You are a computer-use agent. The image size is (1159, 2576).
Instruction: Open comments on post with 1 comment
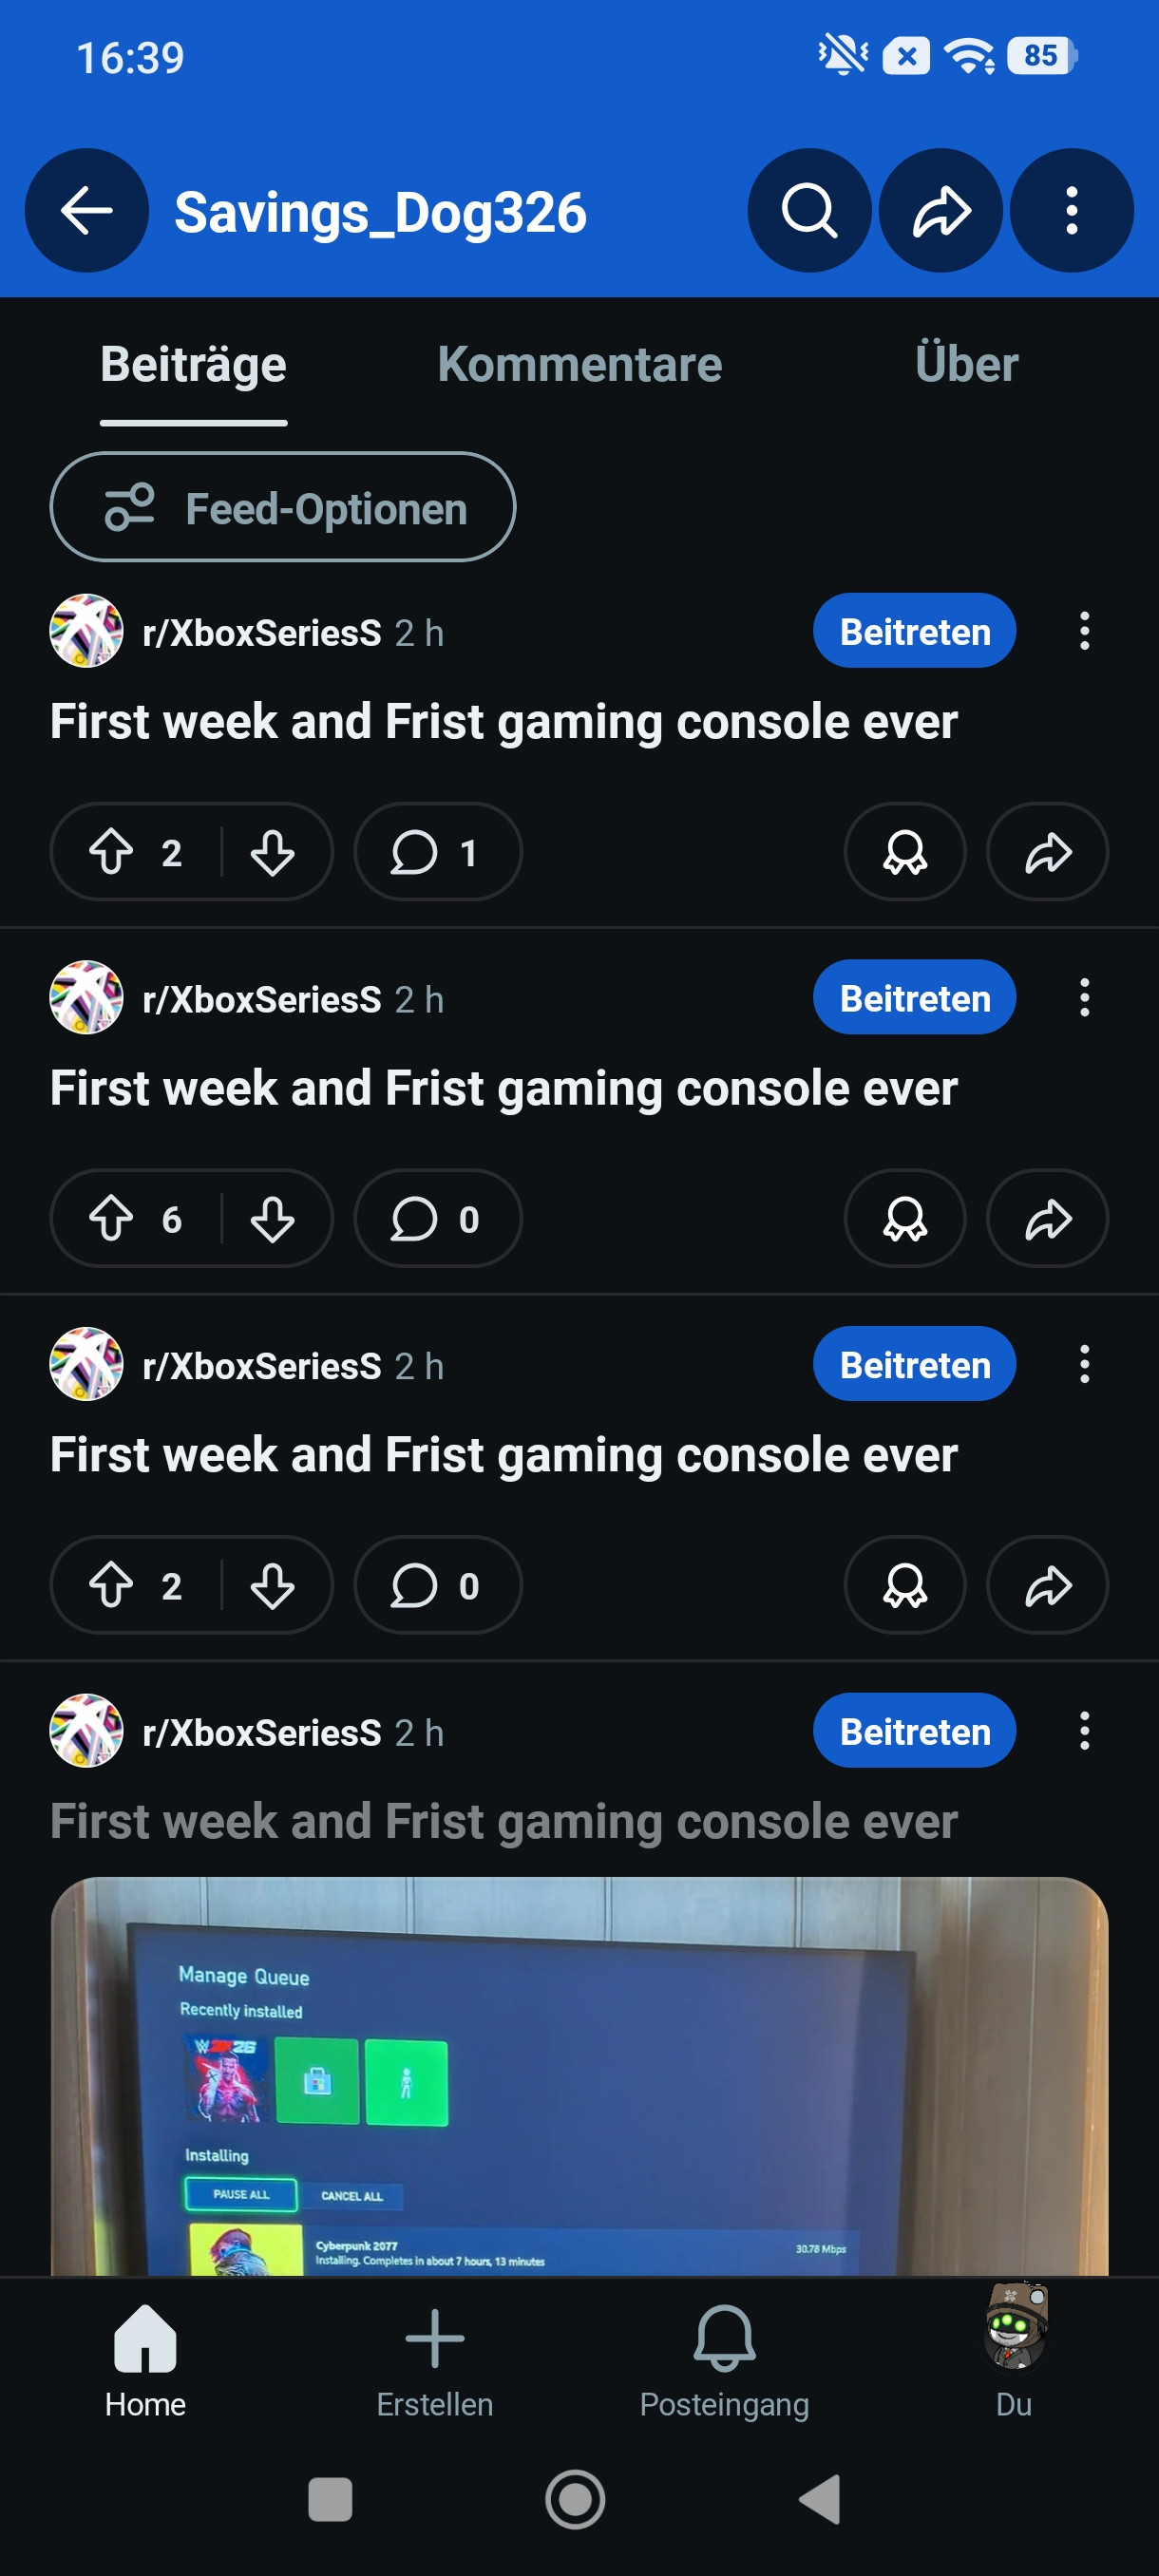click(x=437, y=852)
